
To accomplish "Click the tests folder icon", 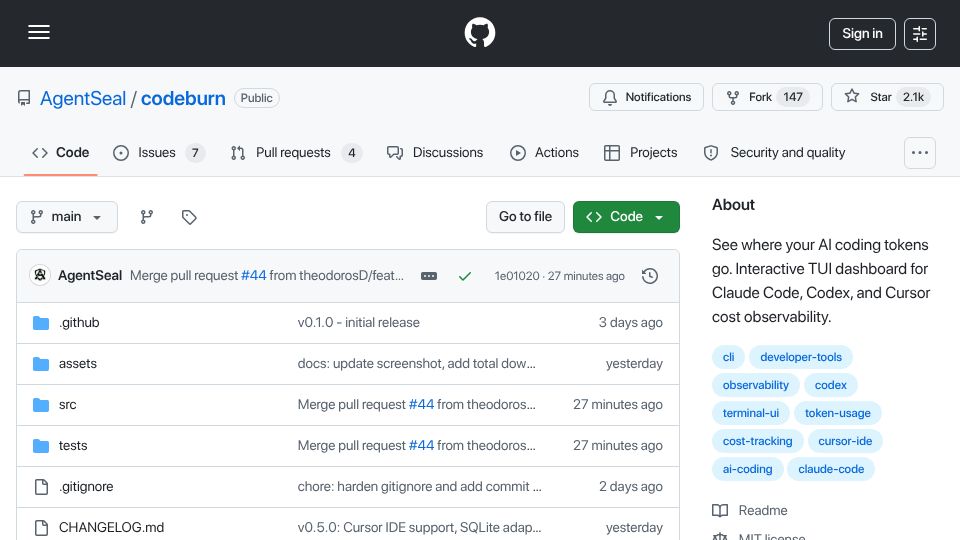I will coord(41,446).
